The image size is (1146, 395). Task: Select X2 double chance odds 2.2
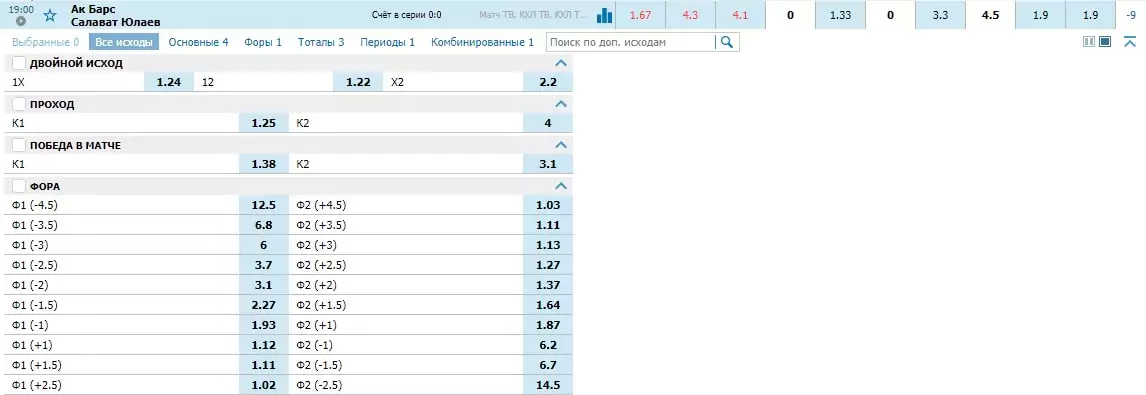coord(548,82)
